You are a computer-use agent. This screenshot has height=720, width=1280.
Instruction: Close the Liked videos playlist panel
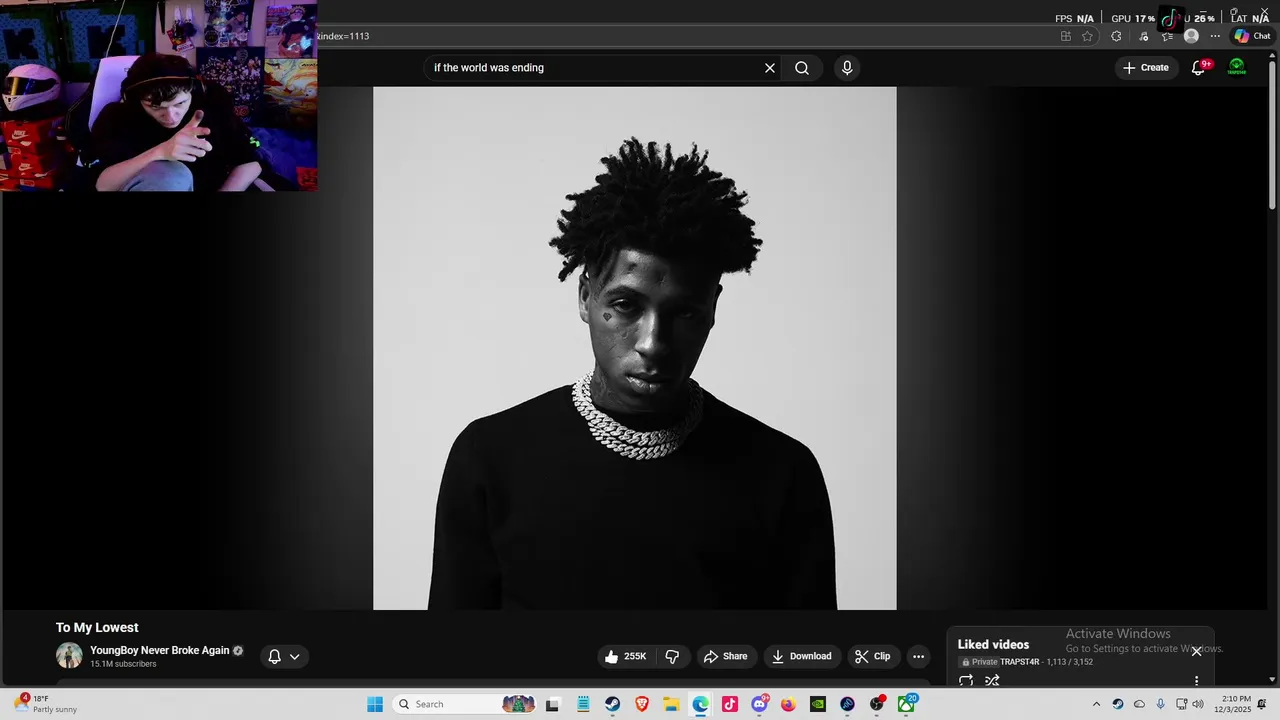click(1196, 651)
